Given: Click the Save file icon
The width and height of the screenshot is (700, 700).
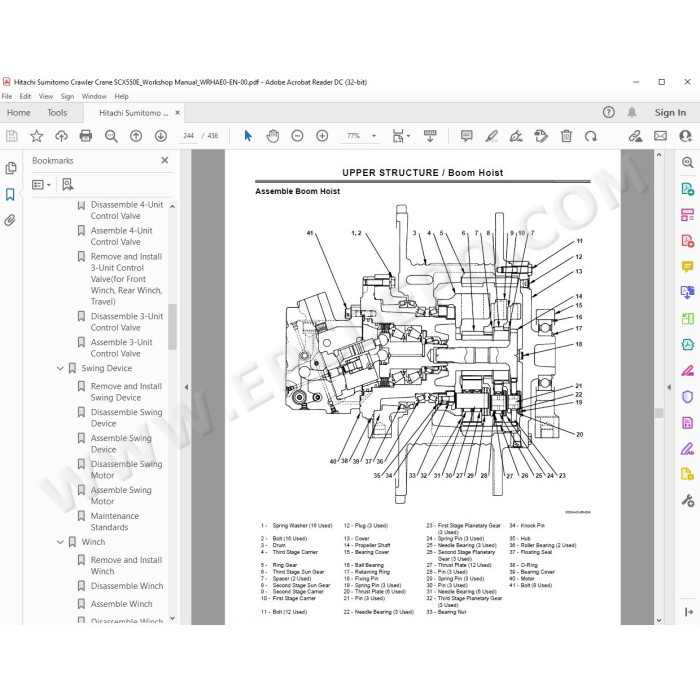Looking at the screenshot, I should tap(12, 136).
